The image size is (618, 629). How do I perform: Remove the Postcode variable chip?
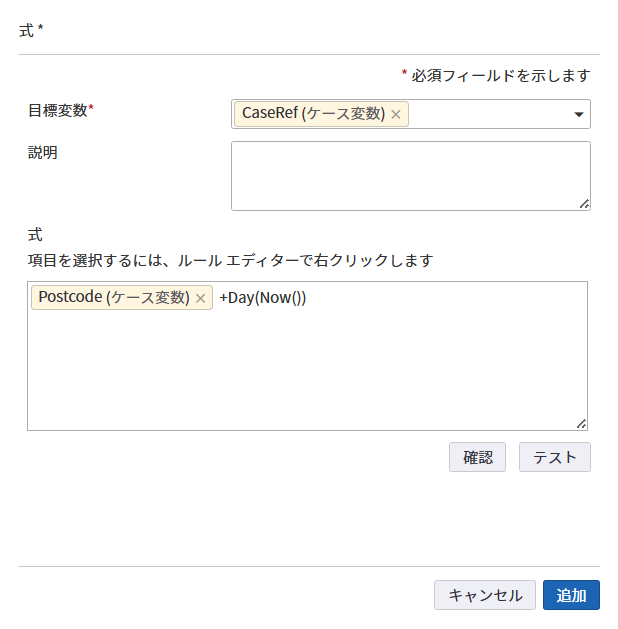pos(200,298)
